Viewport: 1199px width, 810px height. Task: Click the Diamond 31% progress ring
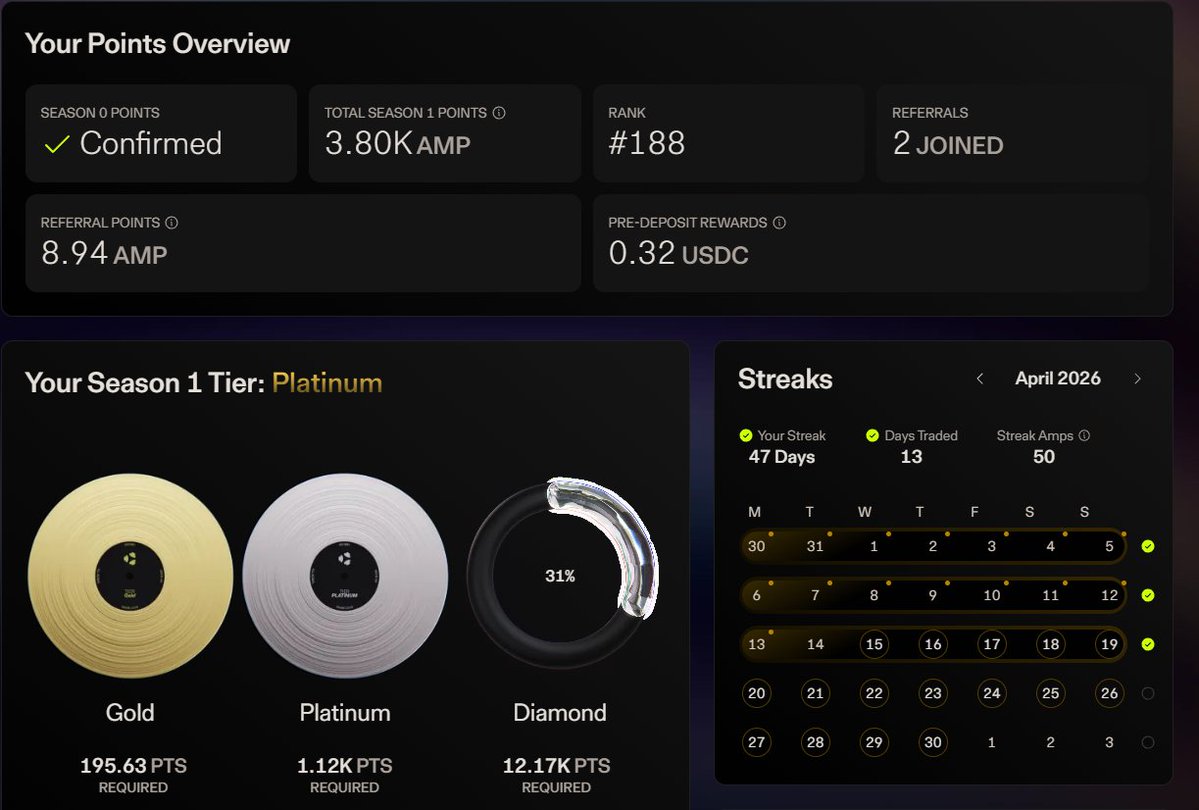click(x=561, y=576)
